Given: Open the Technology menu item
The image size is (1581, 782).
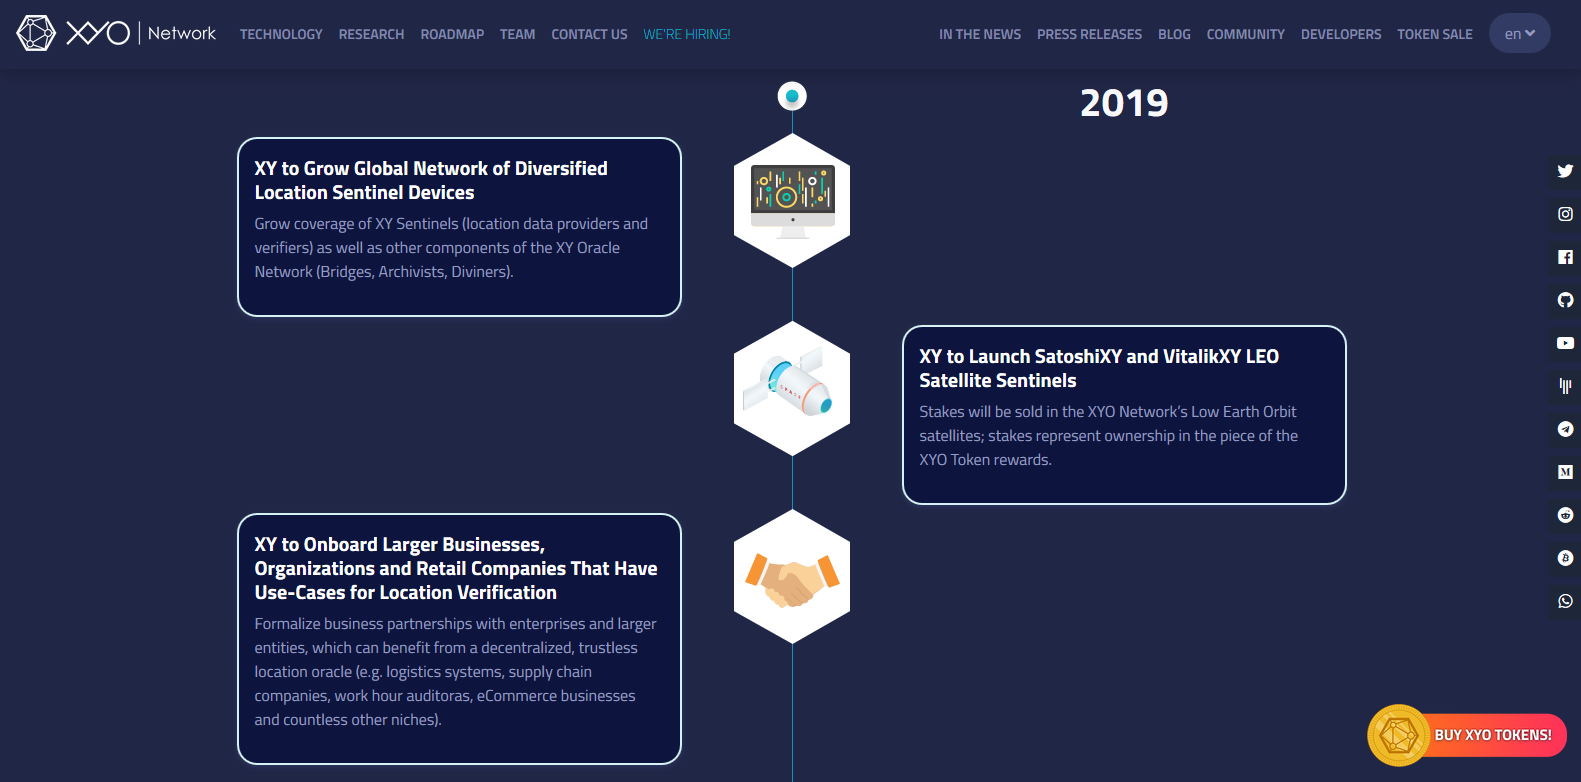Looking at the screenshot, I should (281, 34).
